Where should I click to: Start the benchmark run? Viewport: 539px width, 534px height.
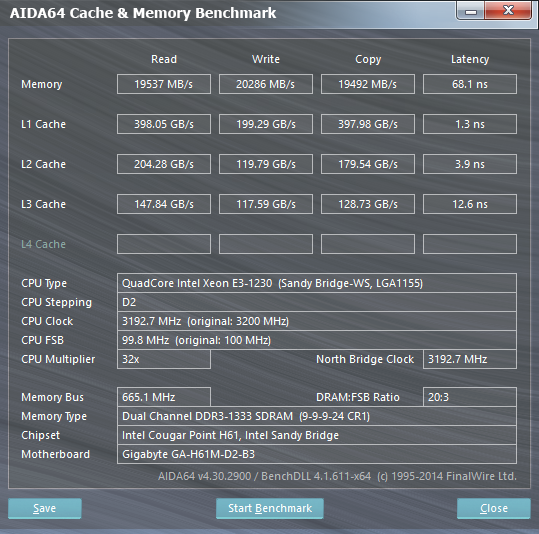click(270, 508)
